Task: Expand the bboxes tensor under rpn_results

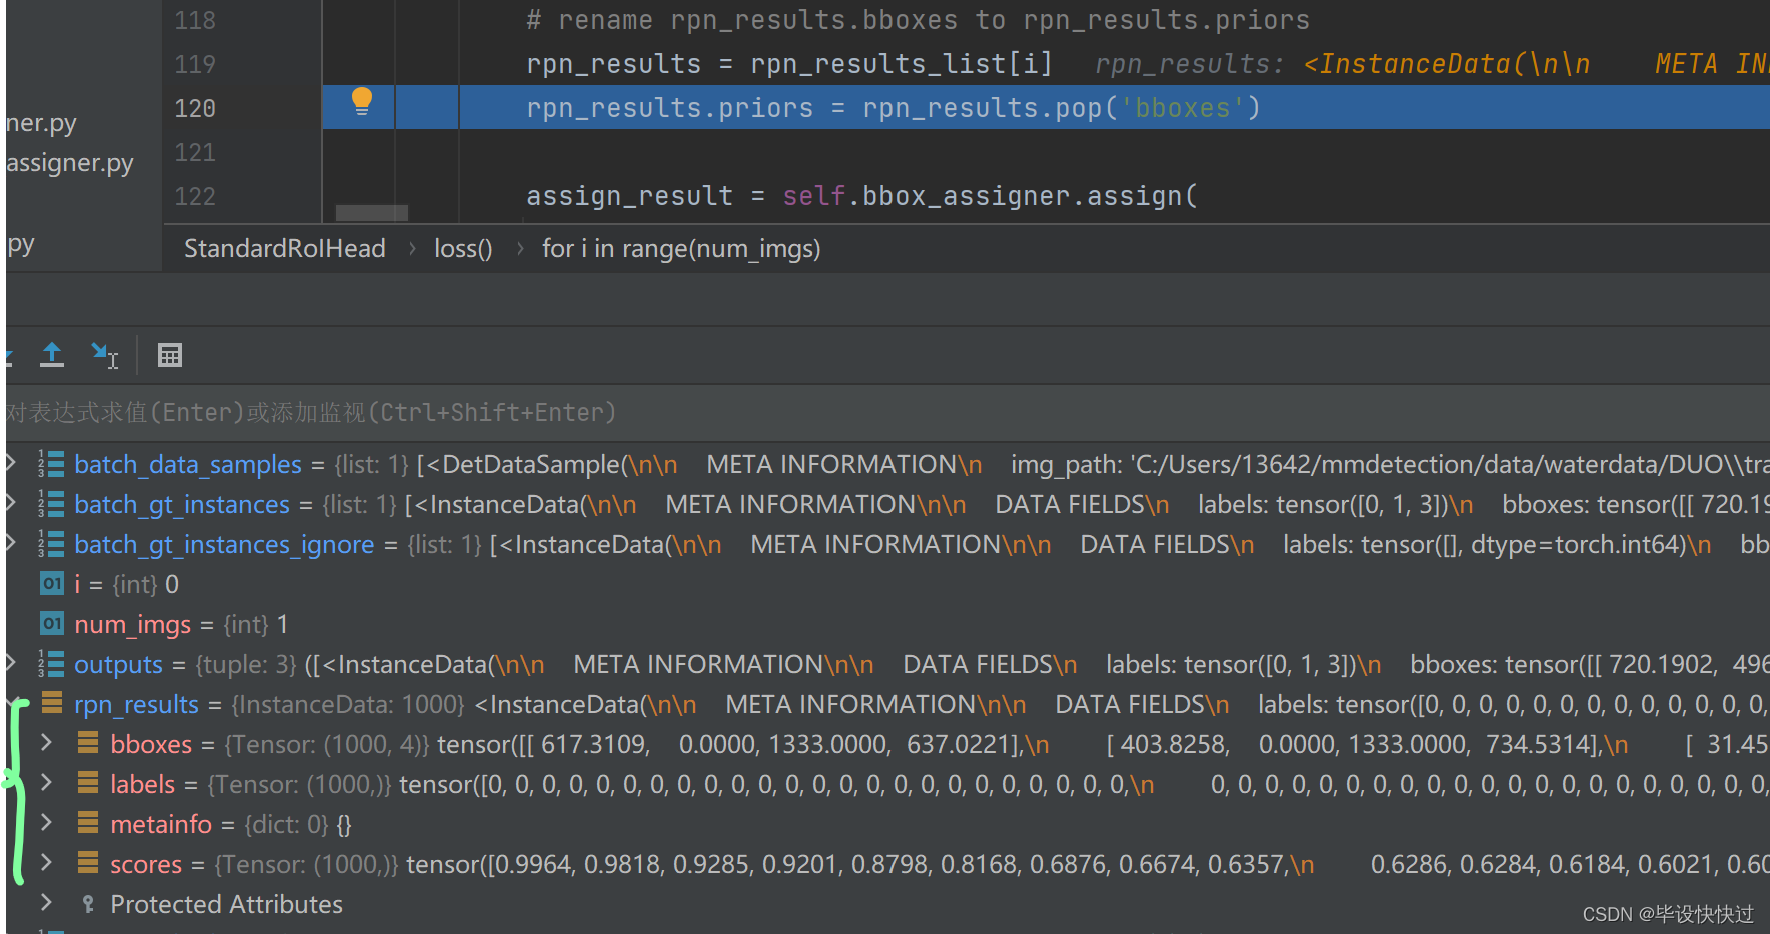Action: [x=45, y=743]
